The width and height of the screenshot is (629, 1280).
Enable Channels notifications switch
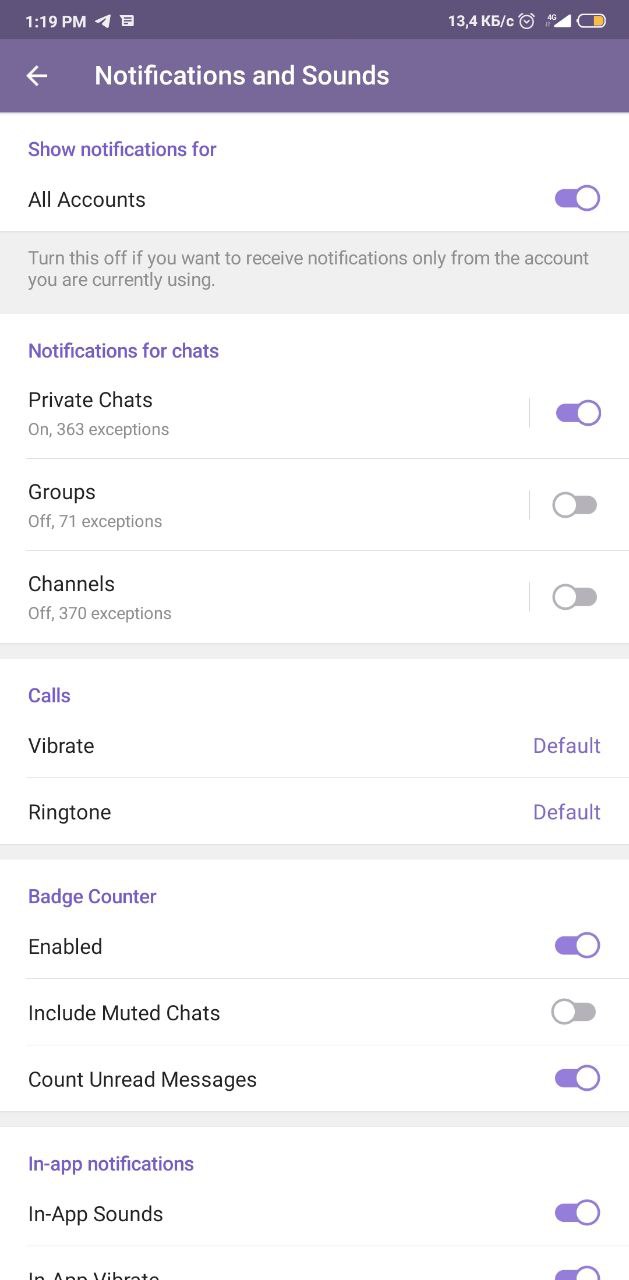coord(575,597)
